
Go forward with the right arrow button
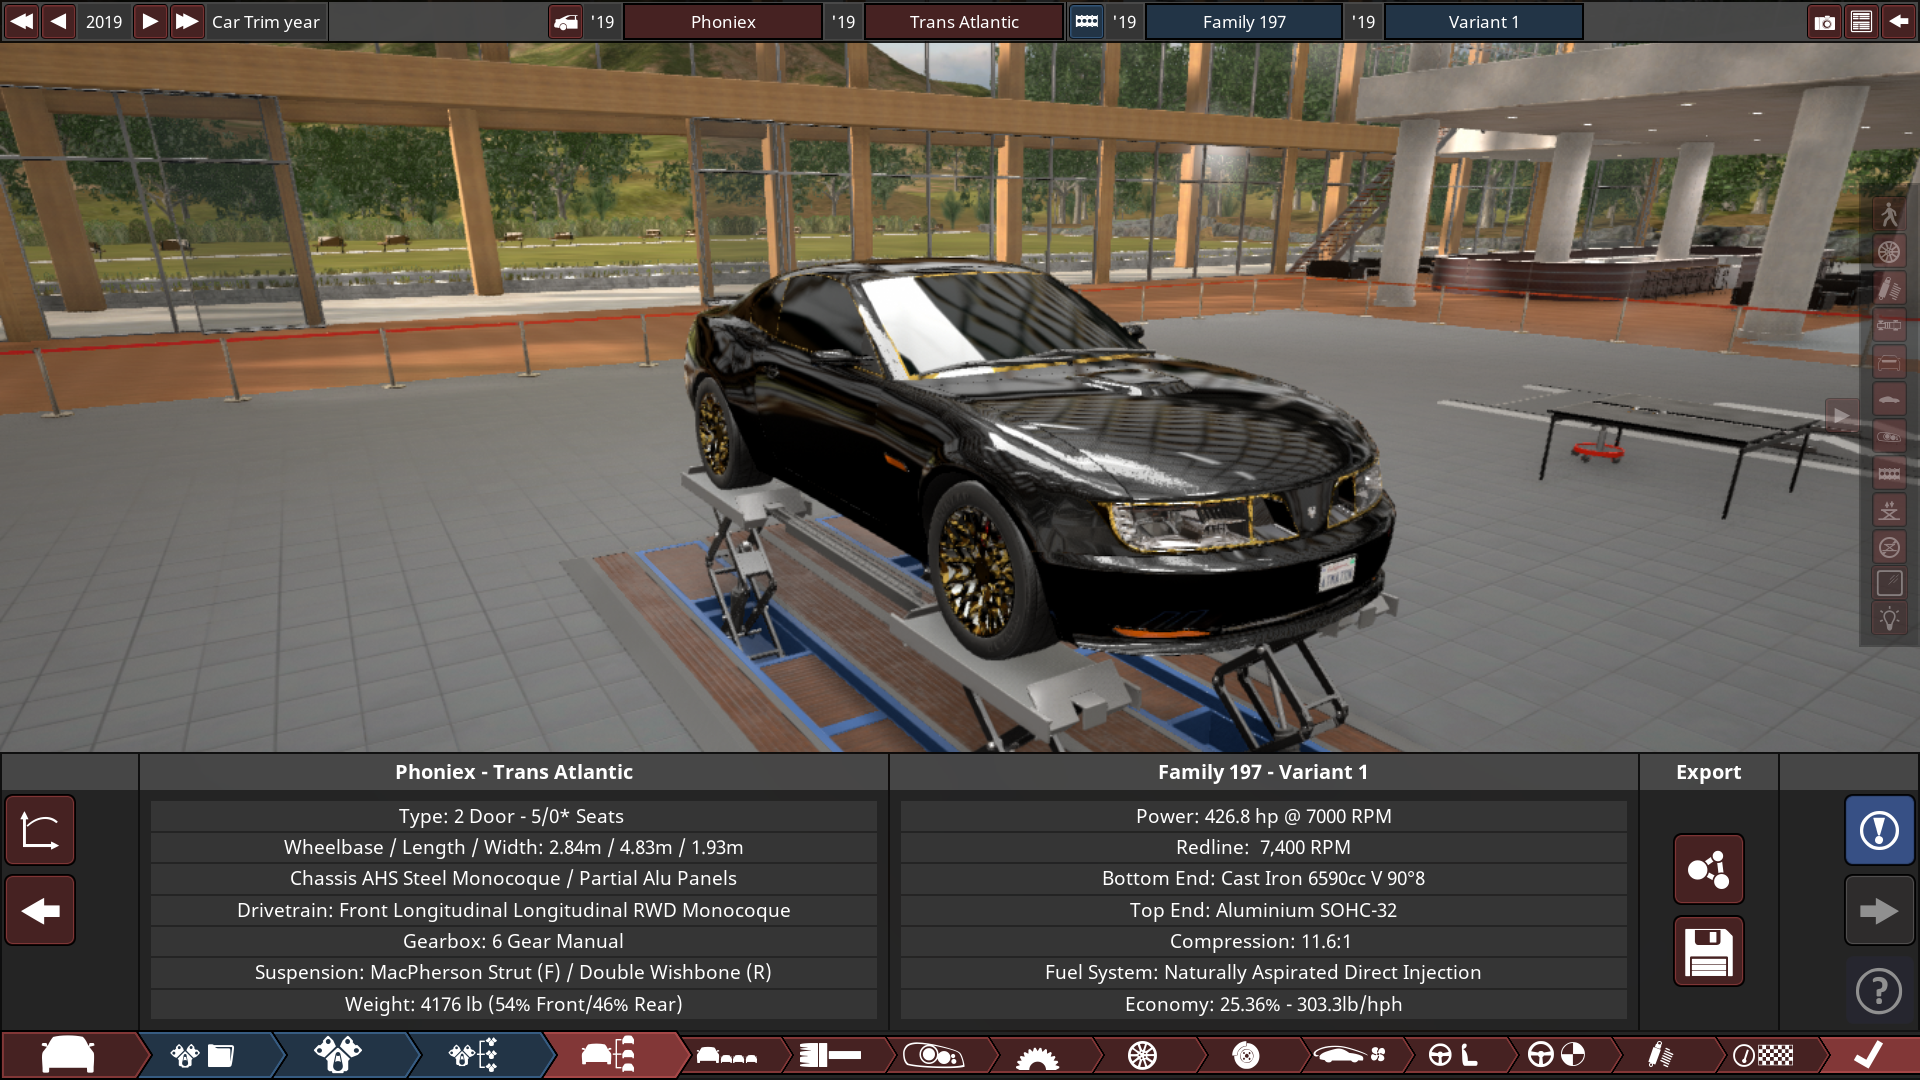click(1879, 910)
